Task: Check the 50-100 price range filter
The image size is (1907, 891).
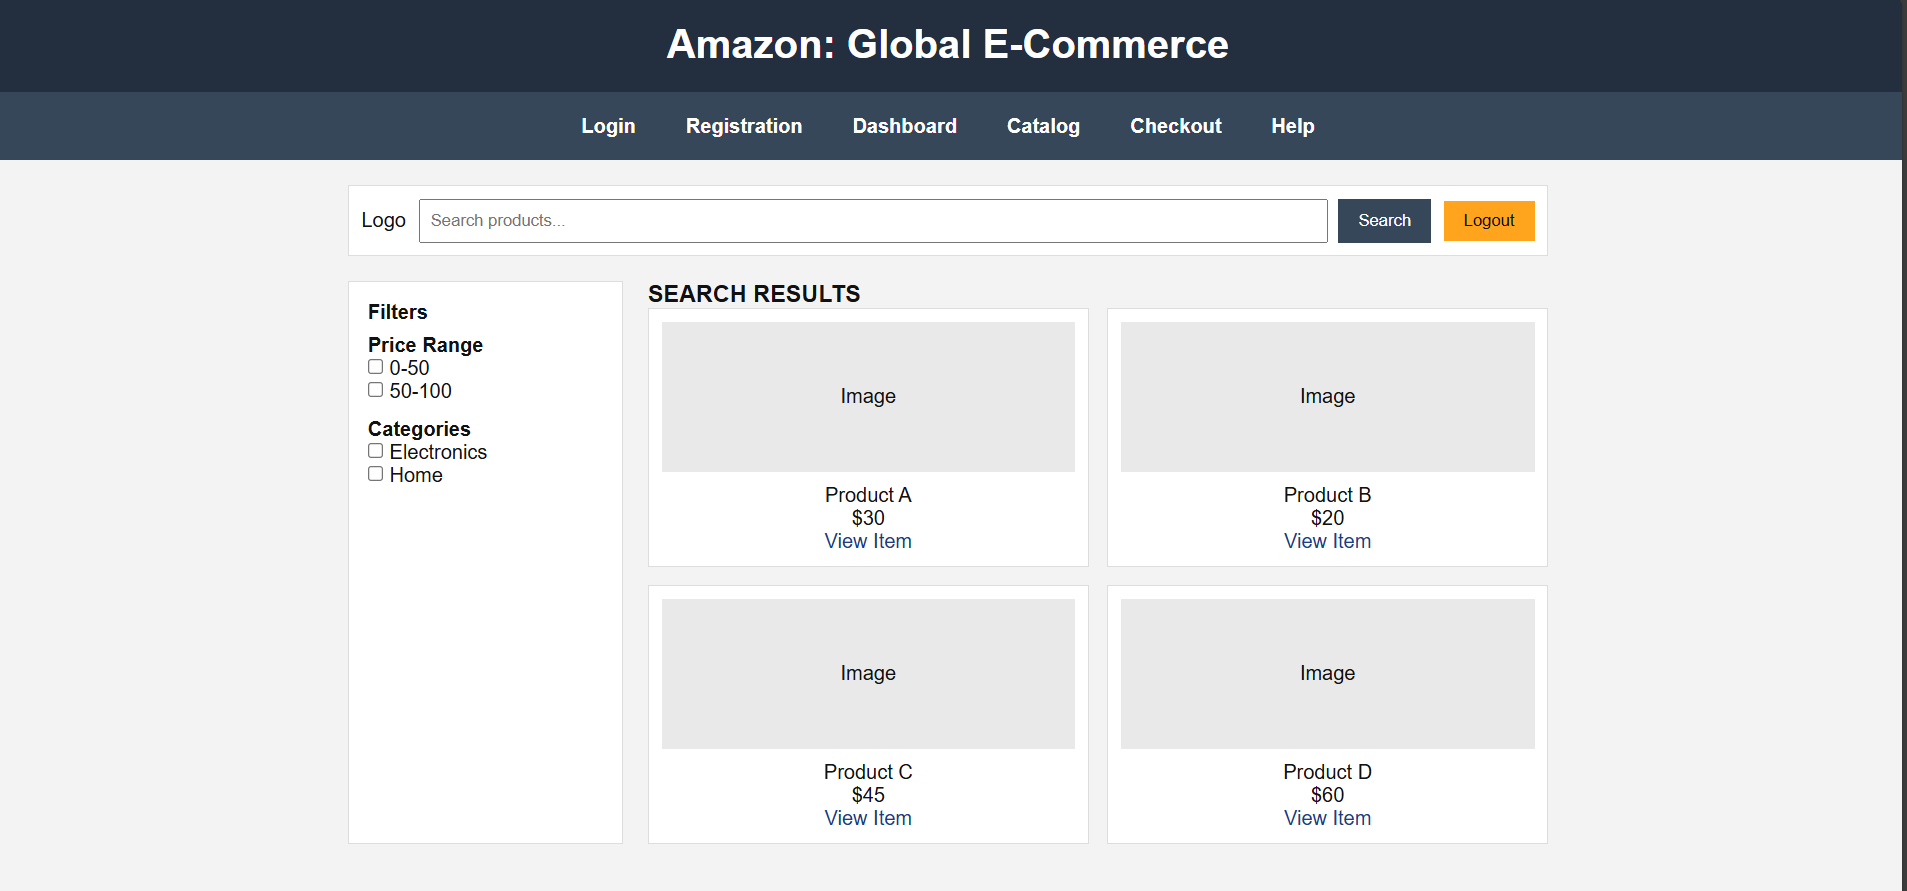Action: pyautogui.click(x=376, y=390)
